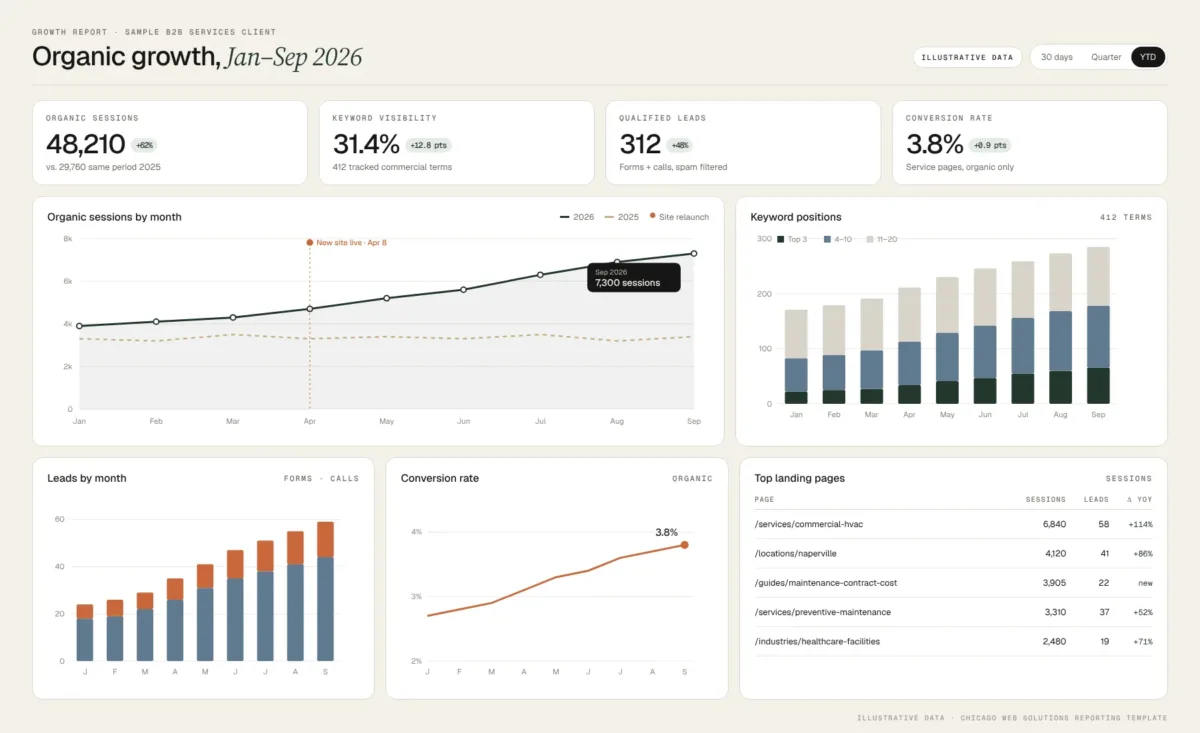Click the Sep 2026 7,300 sessions tooltip

634,277
